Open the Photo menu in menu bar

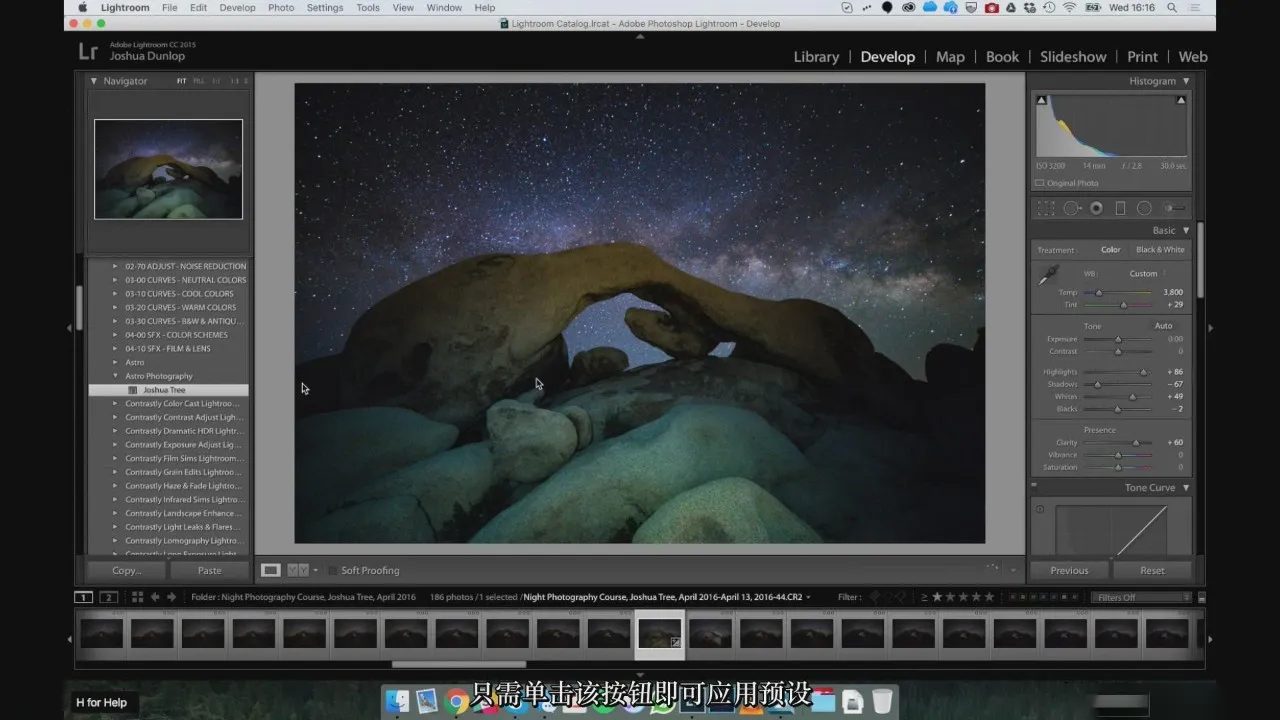point(281,8)
